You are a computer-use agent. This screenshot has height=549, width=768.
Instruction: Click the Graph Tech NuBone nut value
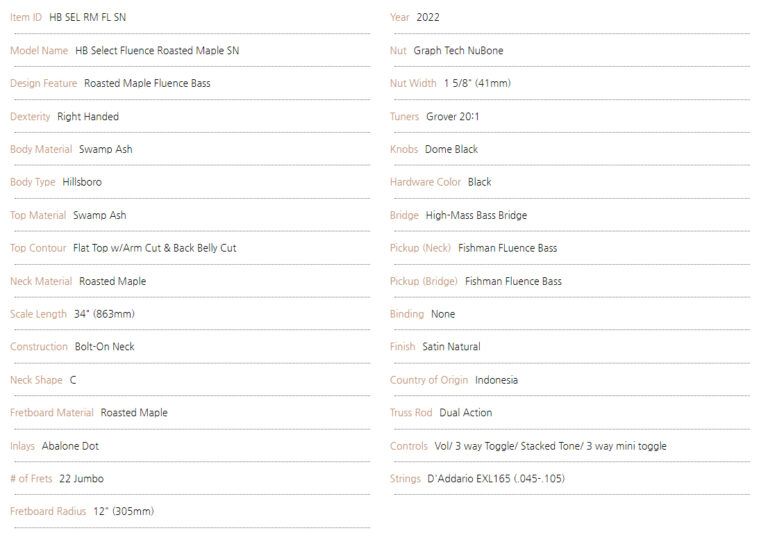point(458,50)
